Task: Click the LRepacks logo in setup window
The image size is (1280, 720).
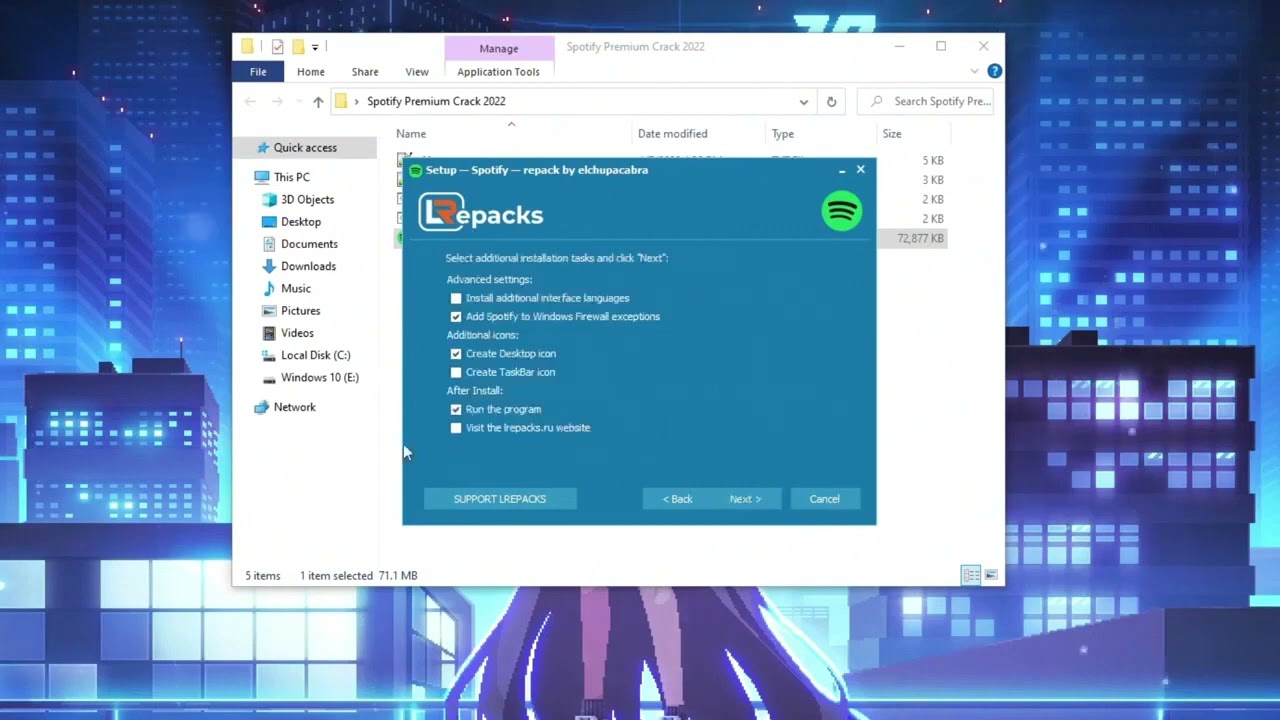Action: (x=481, y=213)
